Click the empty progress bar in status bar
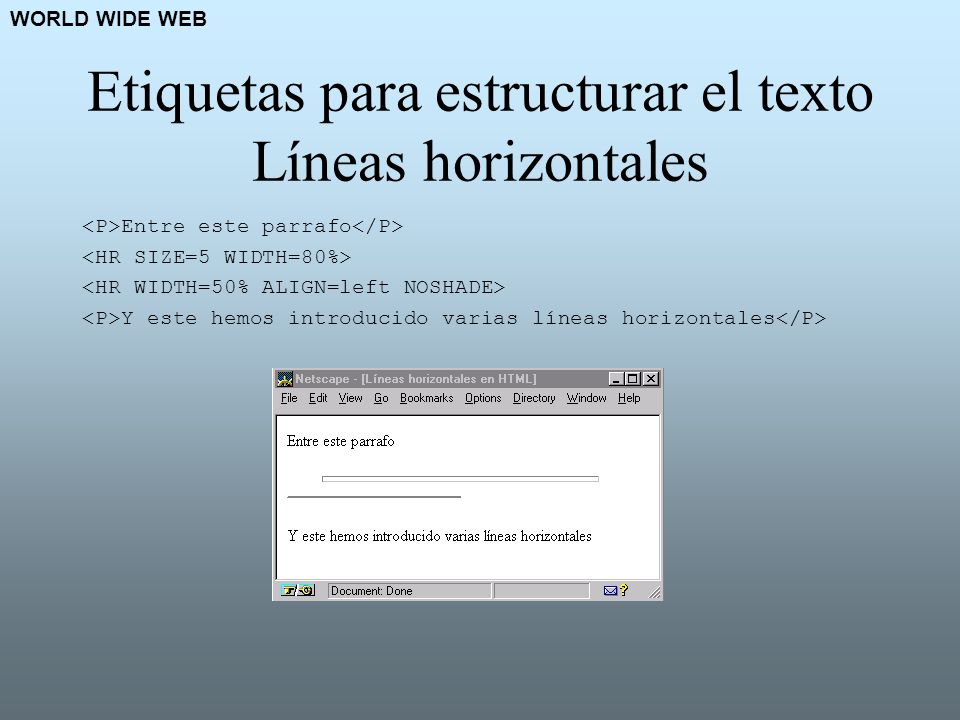 (x=542, y=591)
